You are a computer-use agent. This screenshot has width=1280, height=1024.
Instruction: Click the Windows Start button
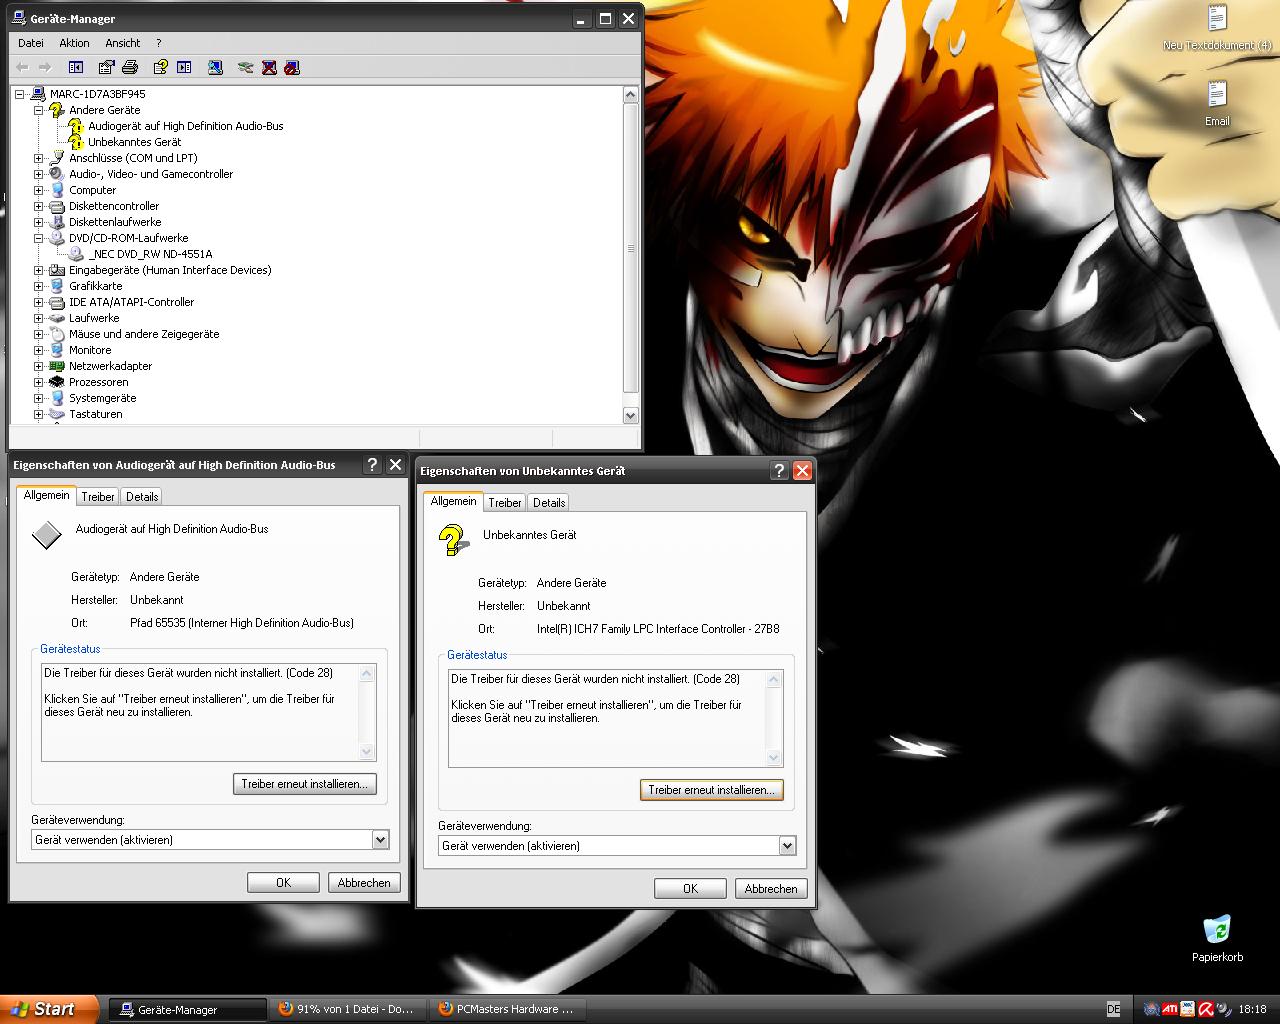tap(49, 1009)
